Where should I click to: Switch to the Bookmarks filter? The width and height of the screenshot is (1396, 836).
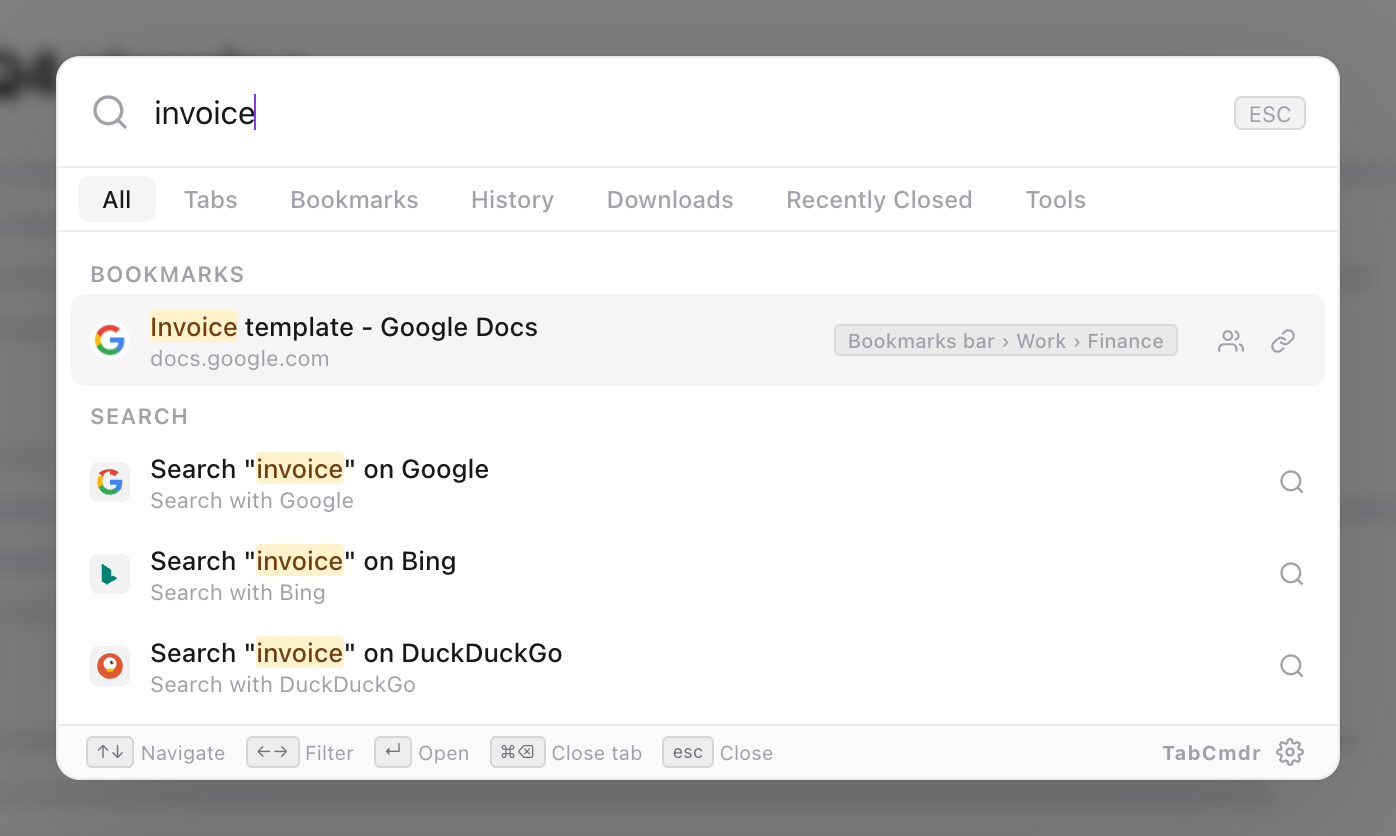[355, 199]
